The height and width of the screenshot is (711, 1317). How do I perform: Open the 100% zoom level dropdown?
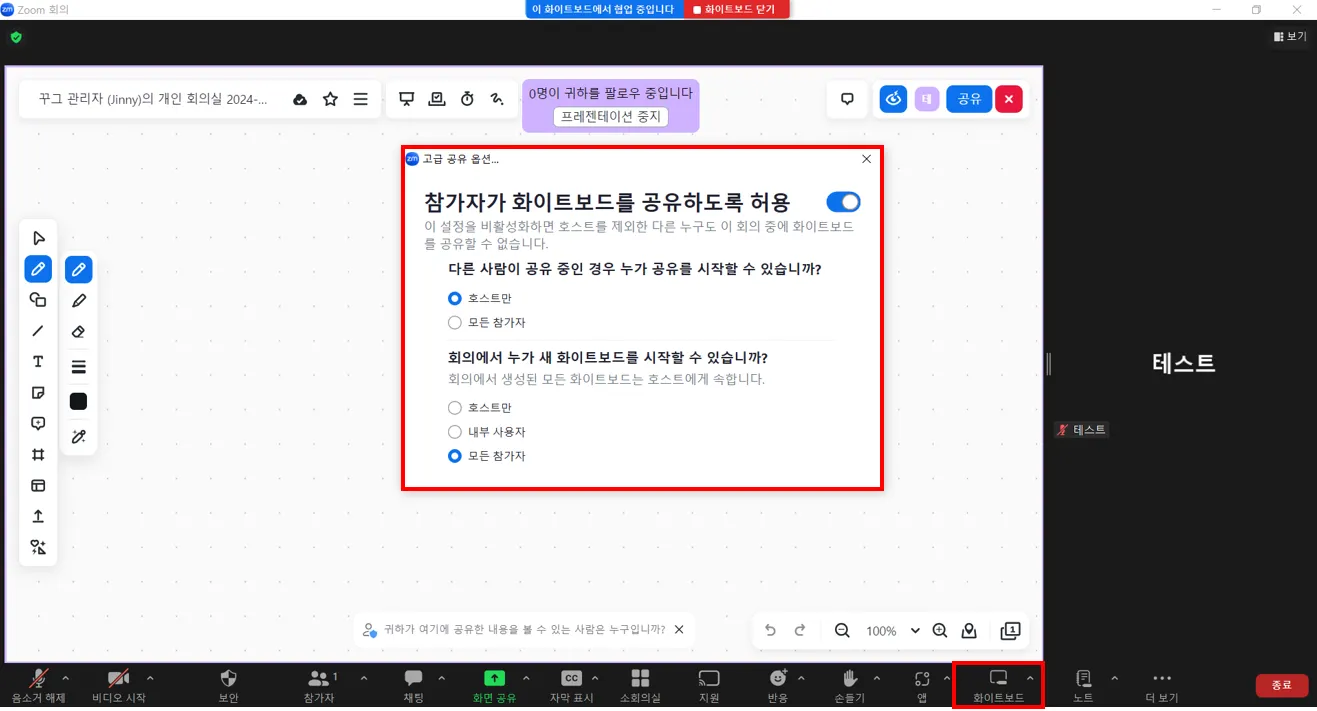point(893,631)
